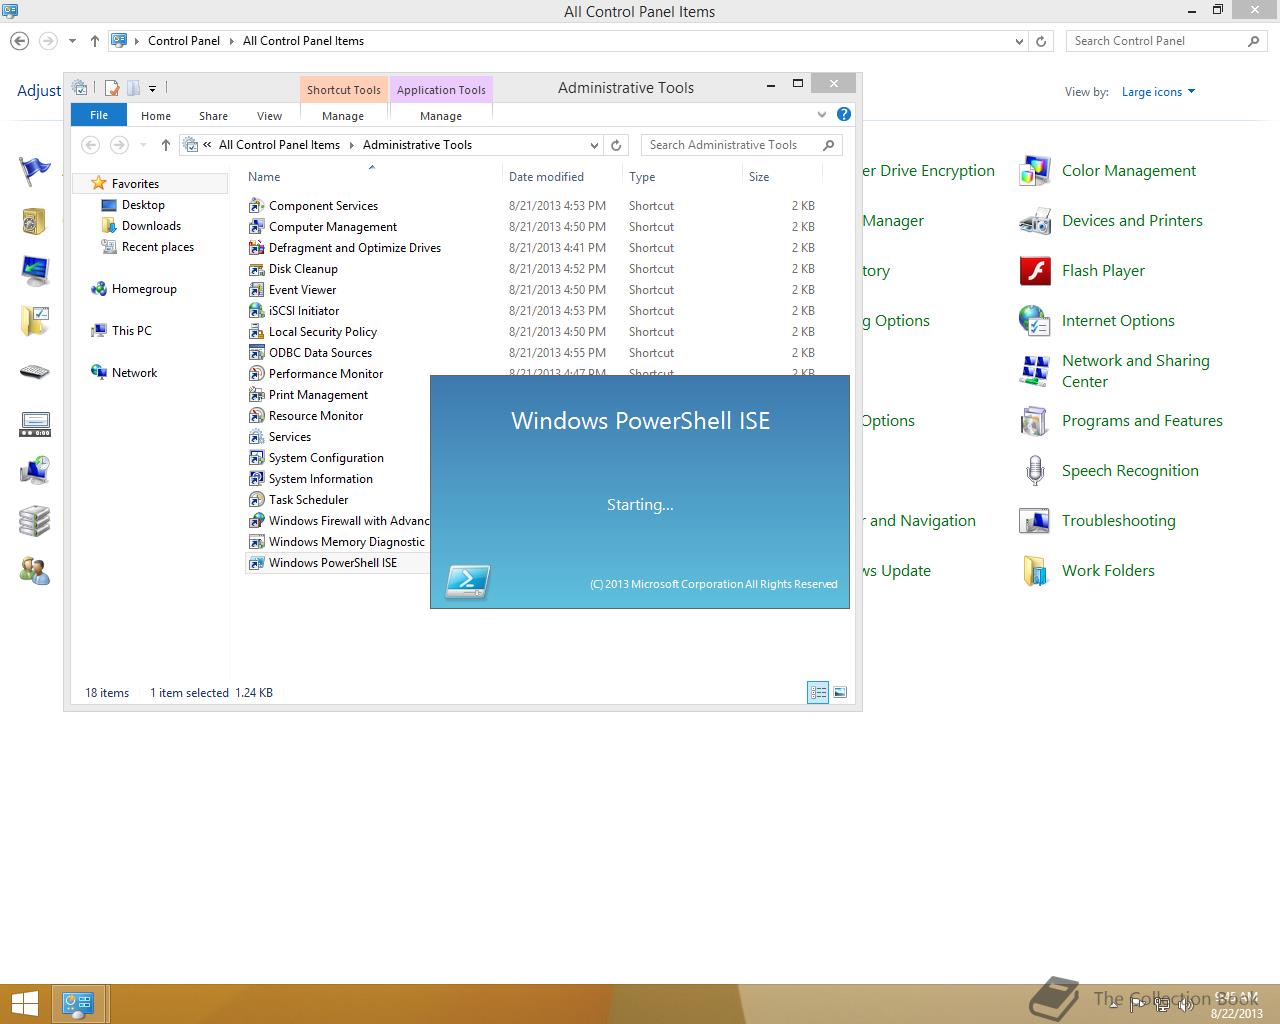The width and height of the screenshot is (1280, 1024).
Task: Click the Help question mark icon
Action: (x=844, y=115)
